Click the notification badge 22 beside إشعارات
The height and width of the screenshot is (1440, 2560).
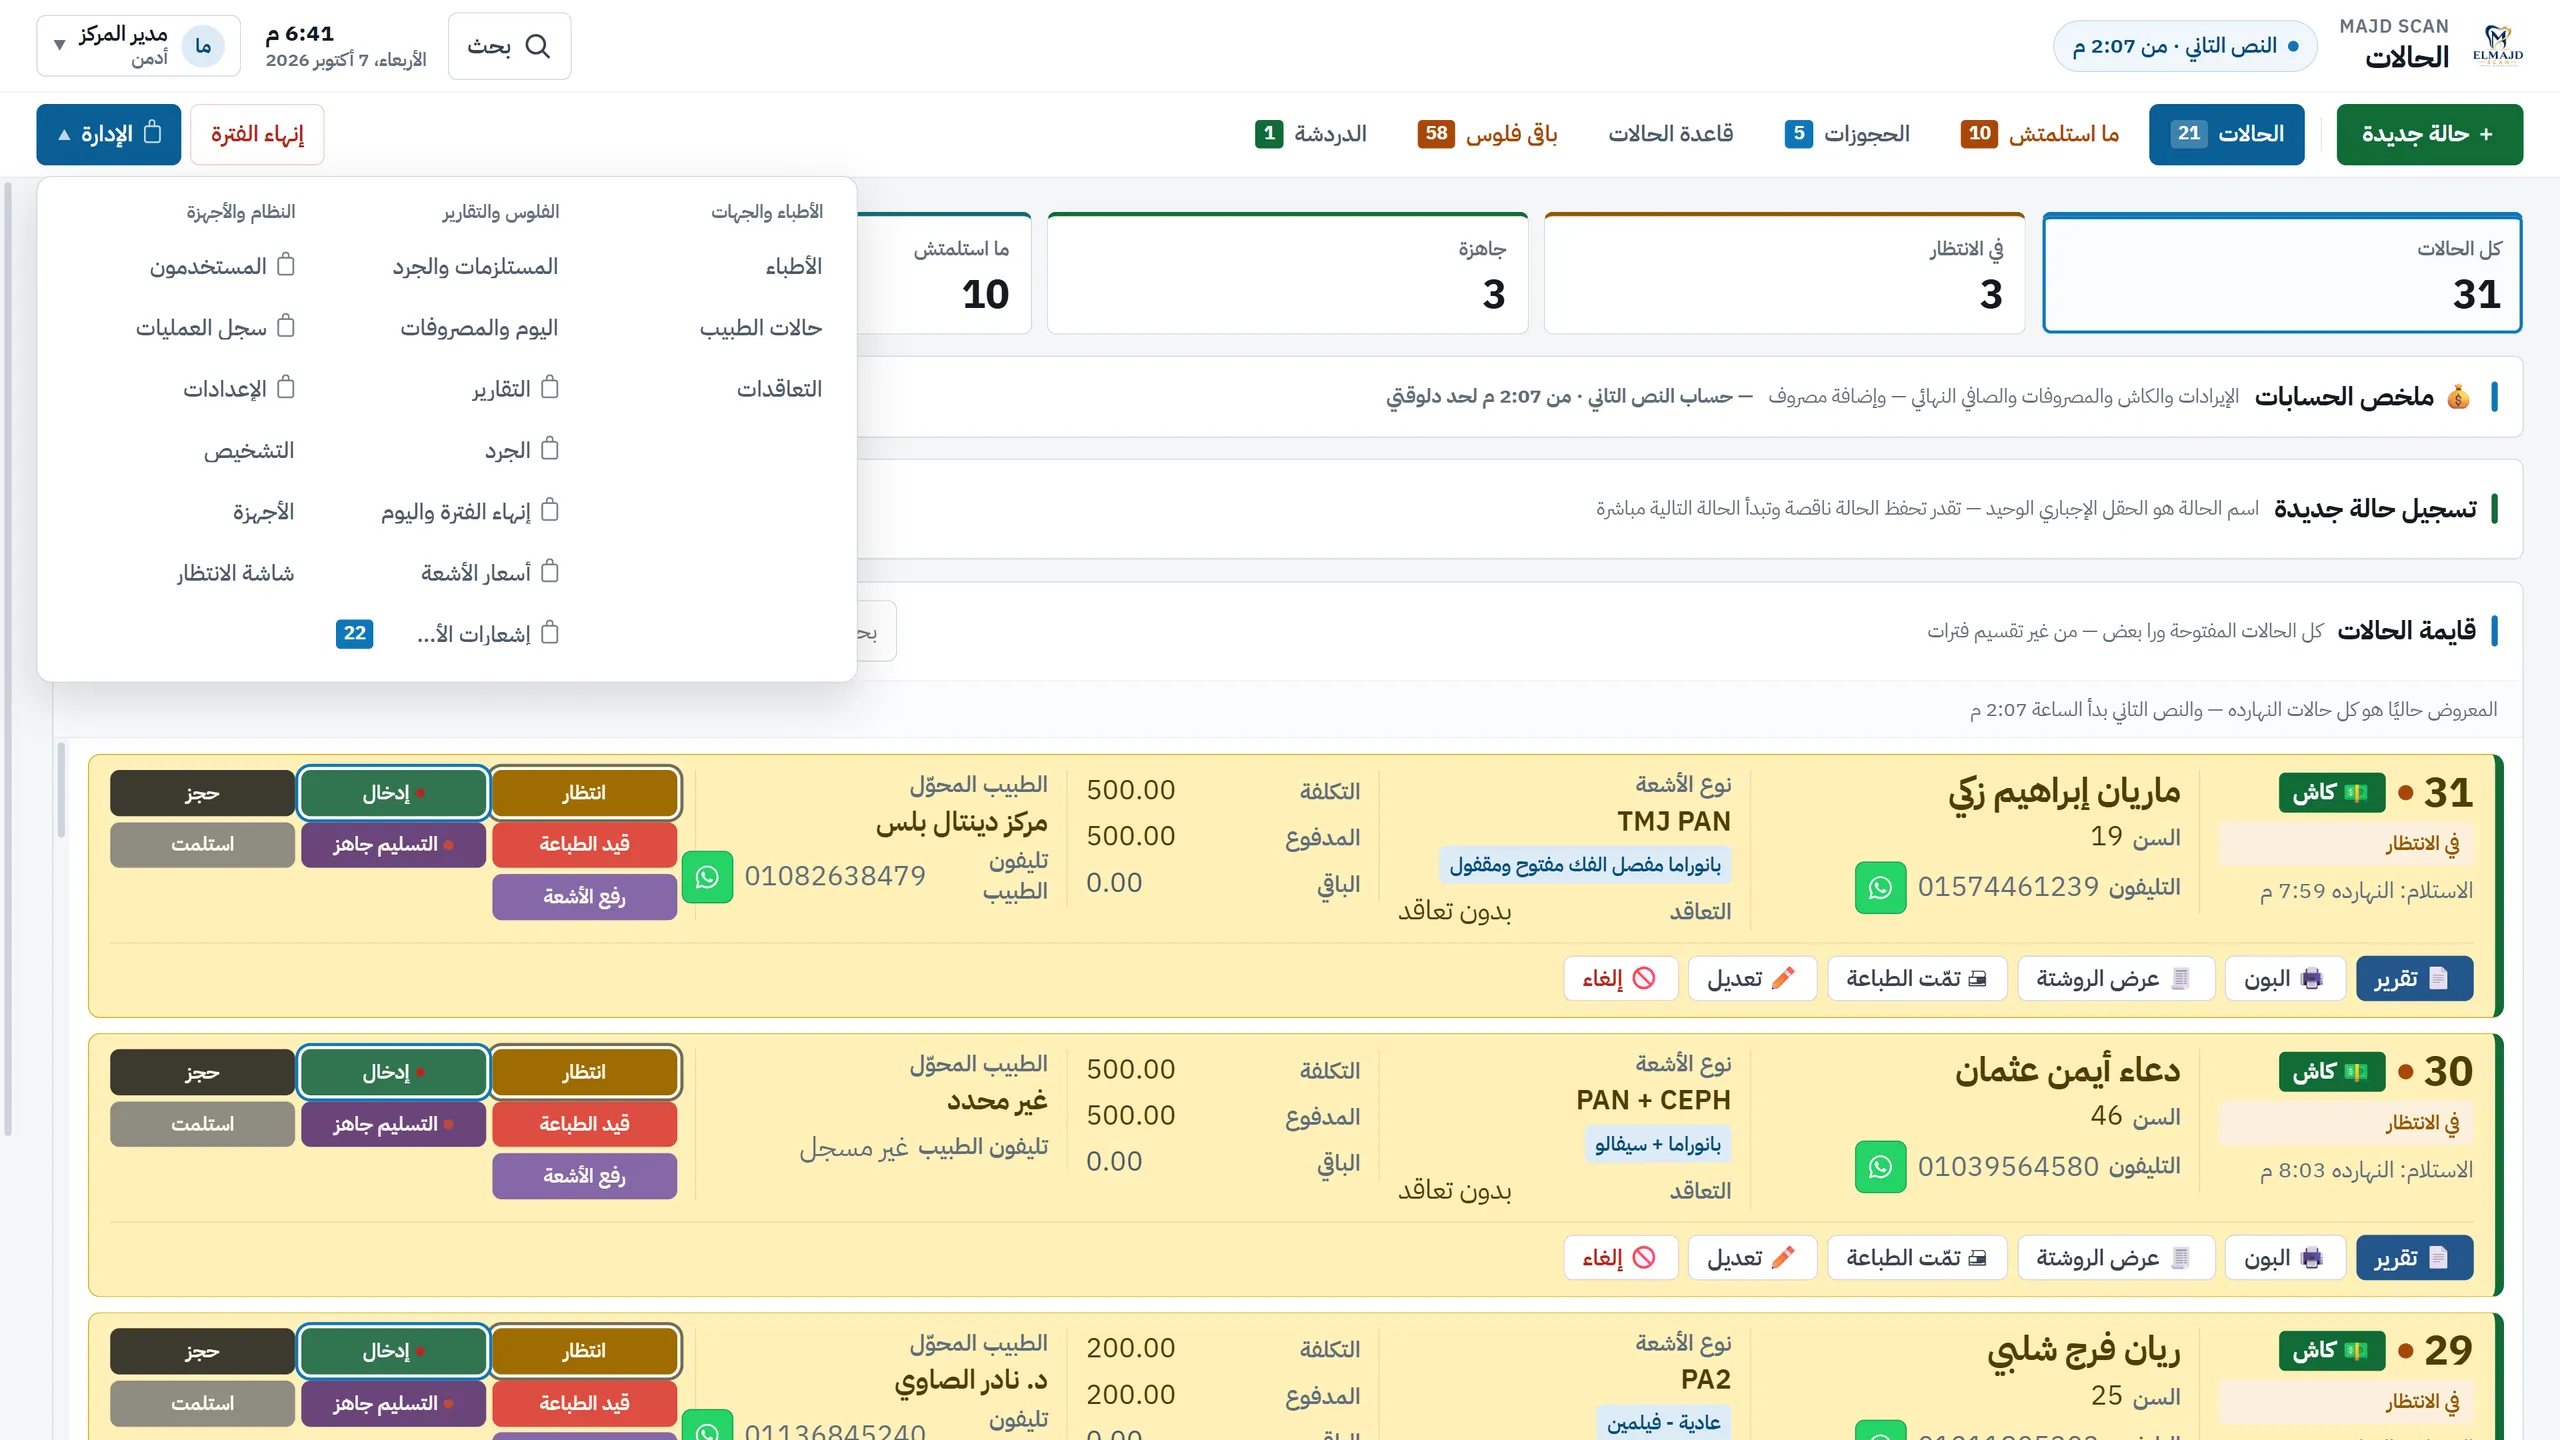[x=354, y=633]
